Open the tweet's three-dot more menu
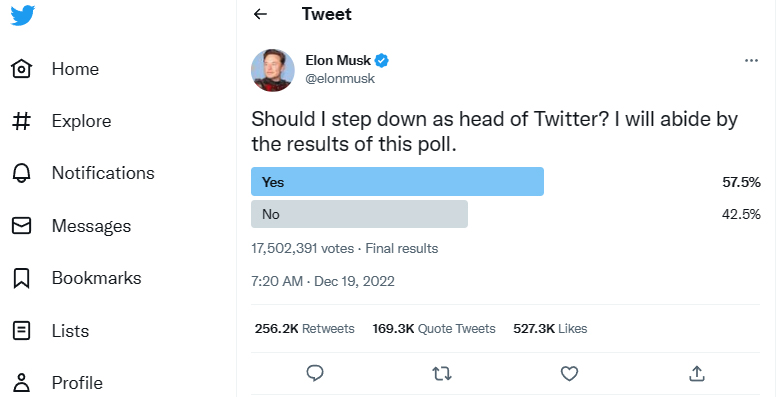 pos(751,60)
